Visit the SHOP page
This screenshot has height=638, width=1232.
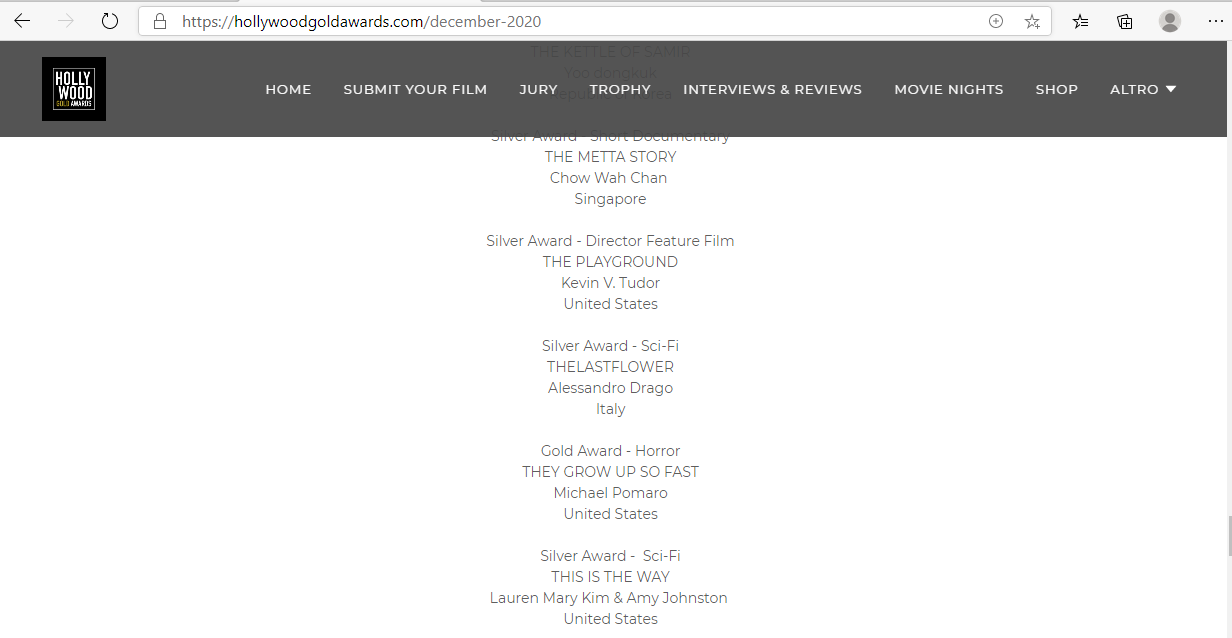(x=1056, y=89)
